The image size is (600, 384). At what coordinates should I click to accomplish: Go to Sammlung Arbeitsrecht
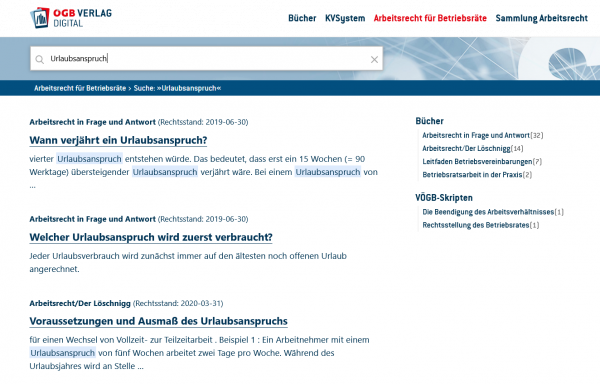click(541, 18)
